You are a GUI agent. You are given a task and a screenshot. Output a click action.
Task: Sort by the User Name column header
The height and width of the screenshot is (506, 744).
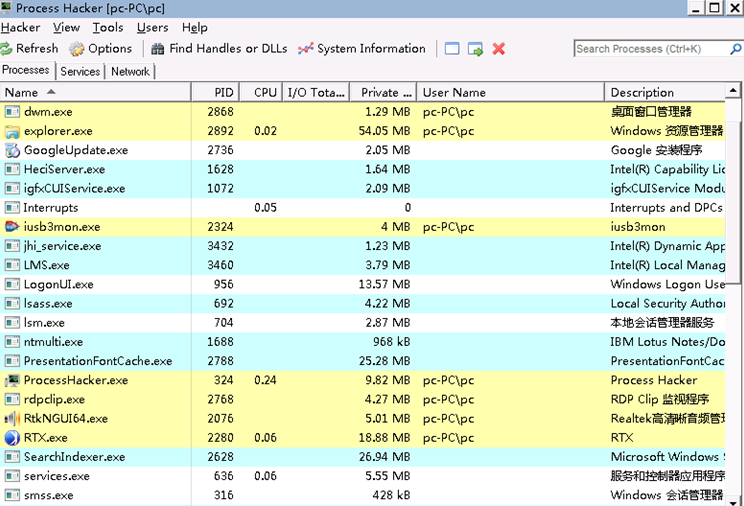click(511, 92)
